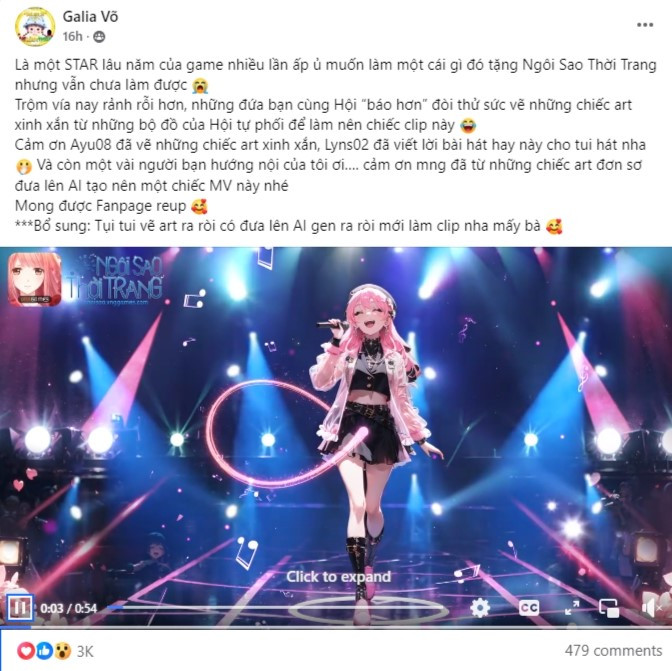The width and height of the screenshot is (672, 671).
Task: Click Galia Võ profile picture
Action: click(x=35, y=27)
